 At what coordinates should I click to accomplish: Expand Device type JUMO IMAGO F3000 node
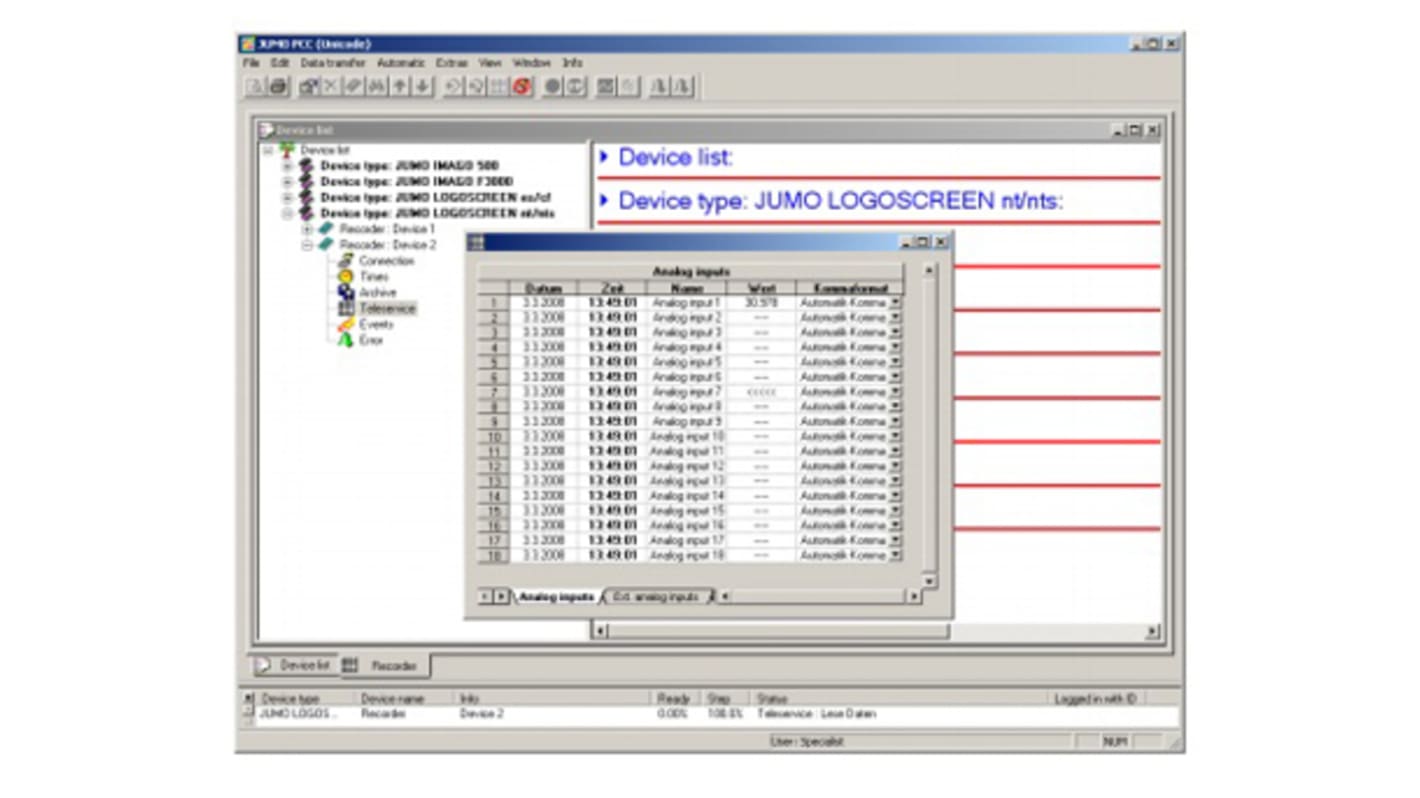point(287,182)
